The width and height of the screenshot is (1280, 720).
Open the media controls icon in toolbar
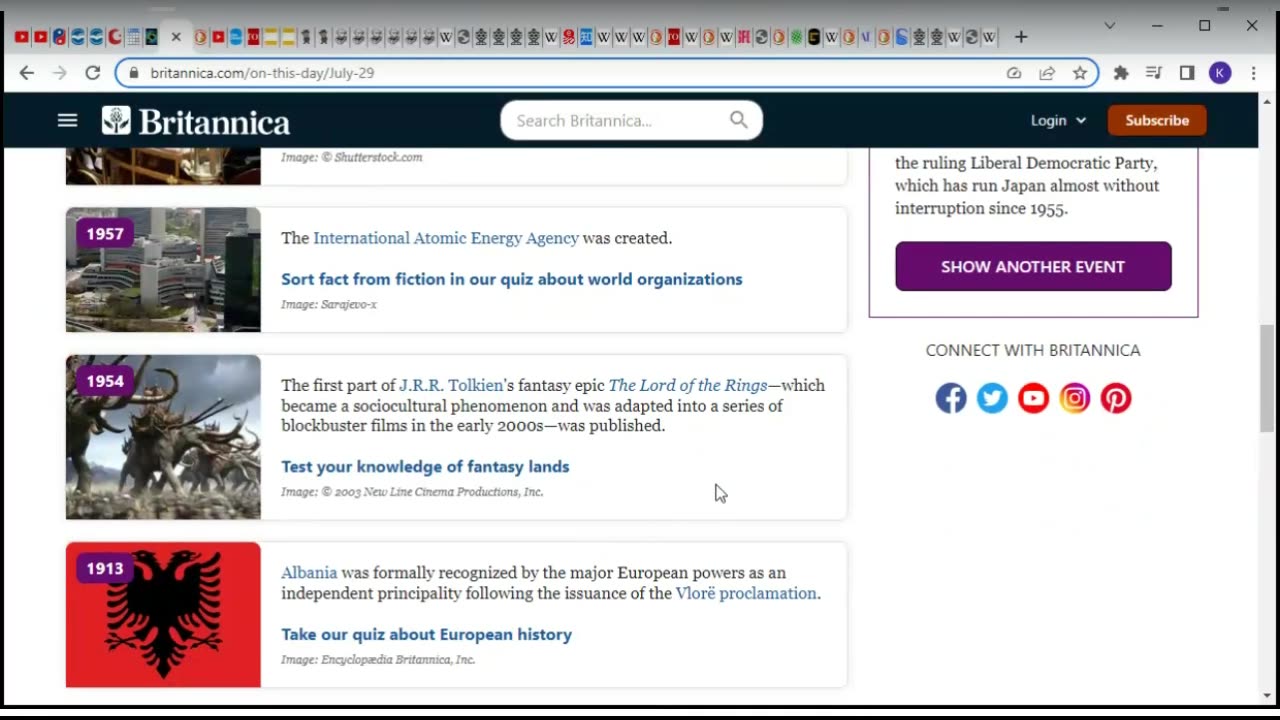pyautogui.click(x=1154, y=73)
